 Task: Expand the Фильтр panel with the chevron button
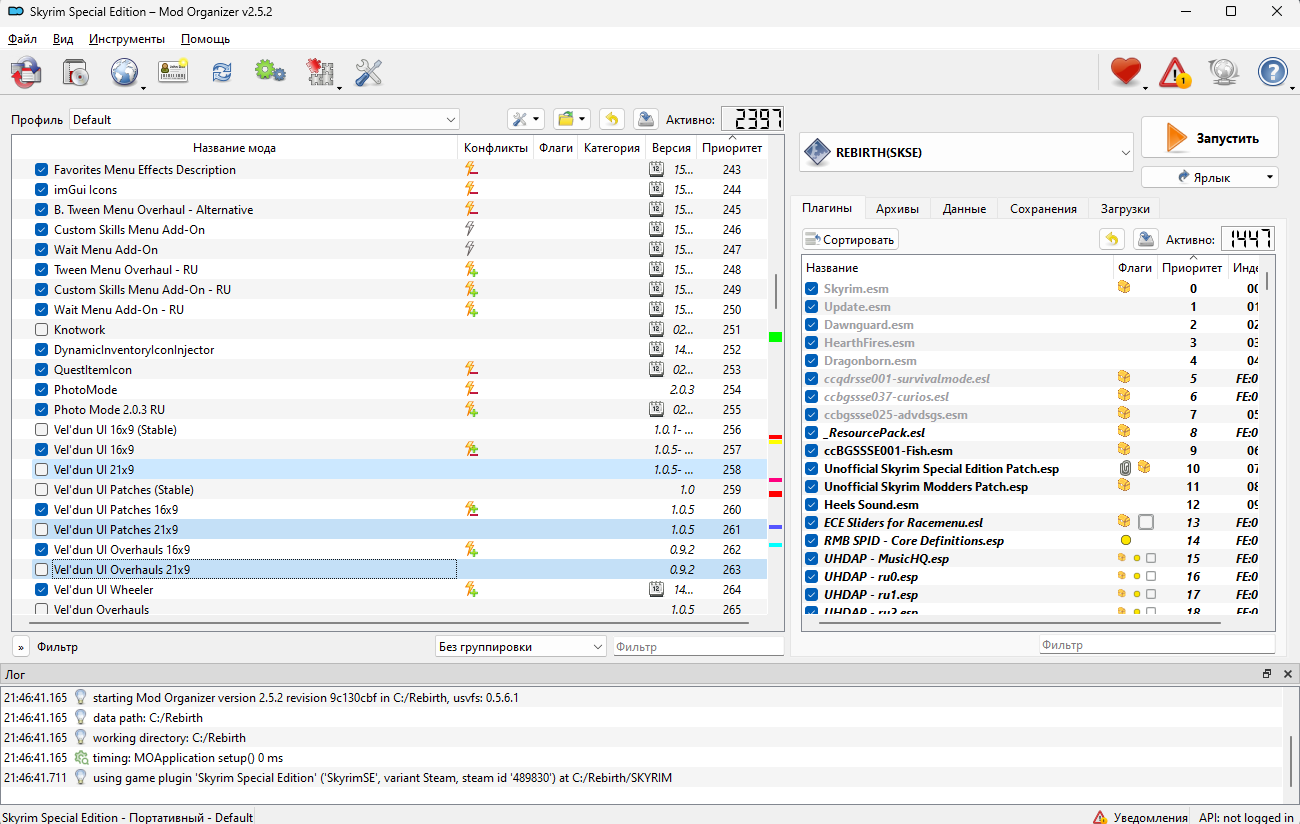click(x=21, y=647)
